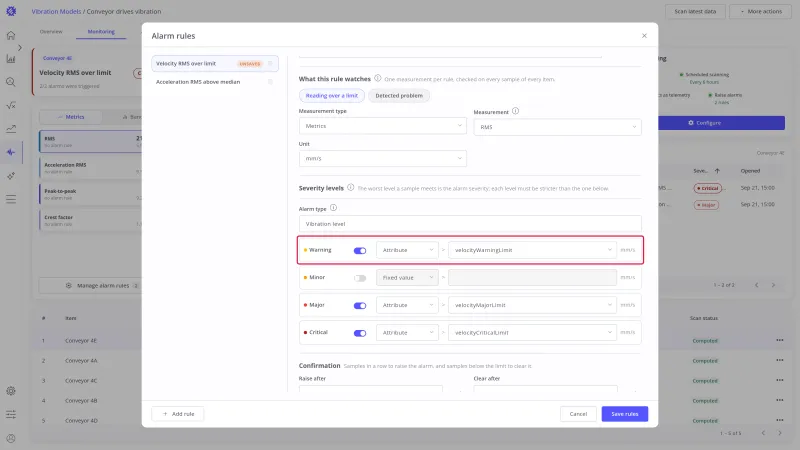This screenshot has height=450, width=800.
Task: Delete the Velocity RMS over limit rule icon
Action: (x=270, y=63)
